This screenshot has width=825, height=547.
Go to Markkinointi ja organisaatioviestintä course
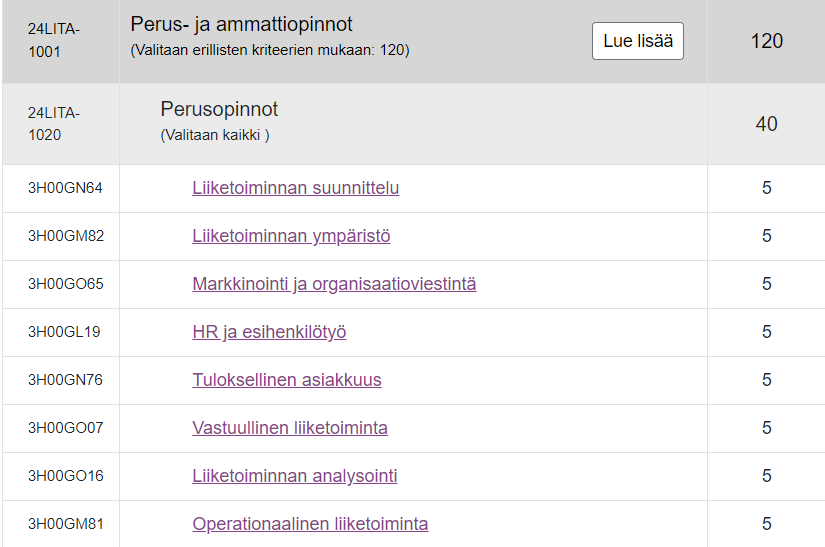pos(334,284)
